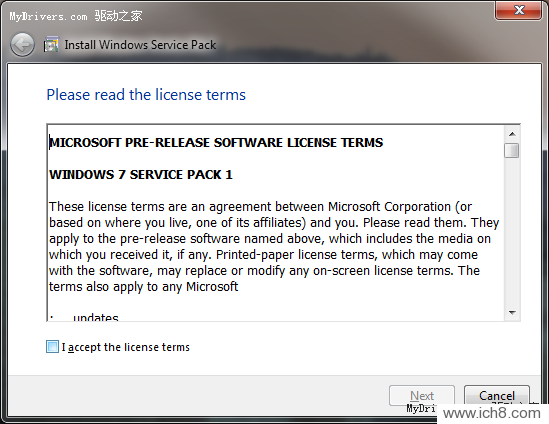Image resolution: width=549 pixels, height=424 pixels.
Task: Cancel the service pack installation
Action: [x=497, y=396]
